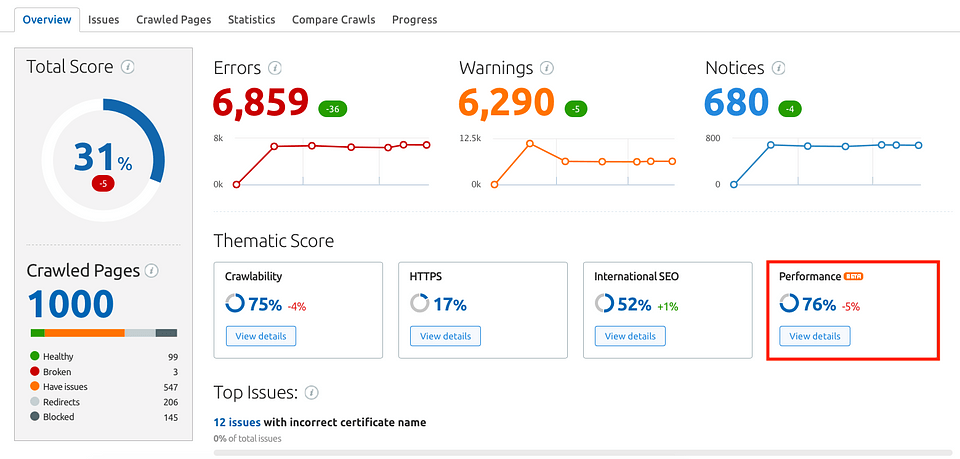Click the info icon beside Crawled Pages
Screen dimensions: 960x459
click(152, 270)
